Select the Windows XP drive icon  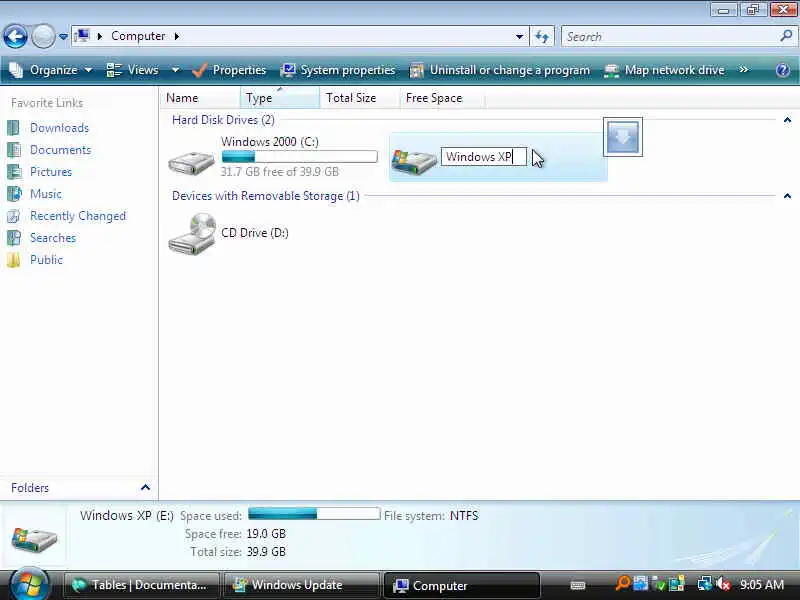click(414, 161)
